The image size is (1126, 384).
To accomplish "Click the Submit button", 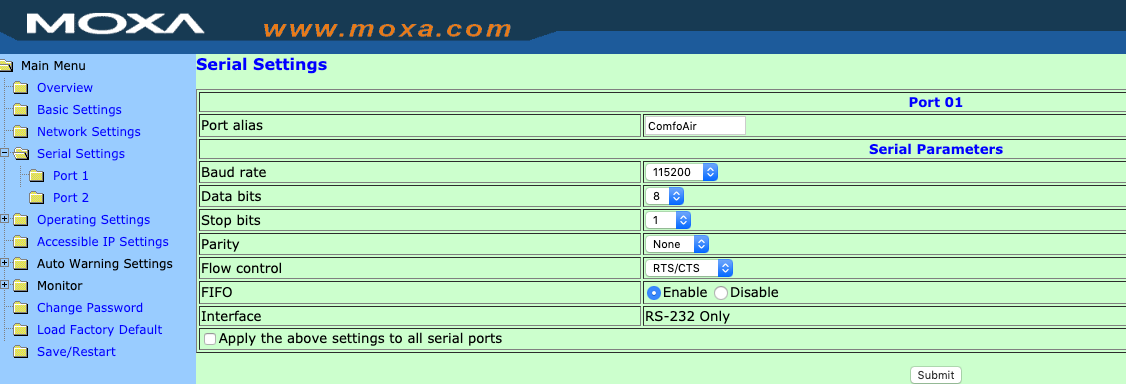I will point(936,375).
